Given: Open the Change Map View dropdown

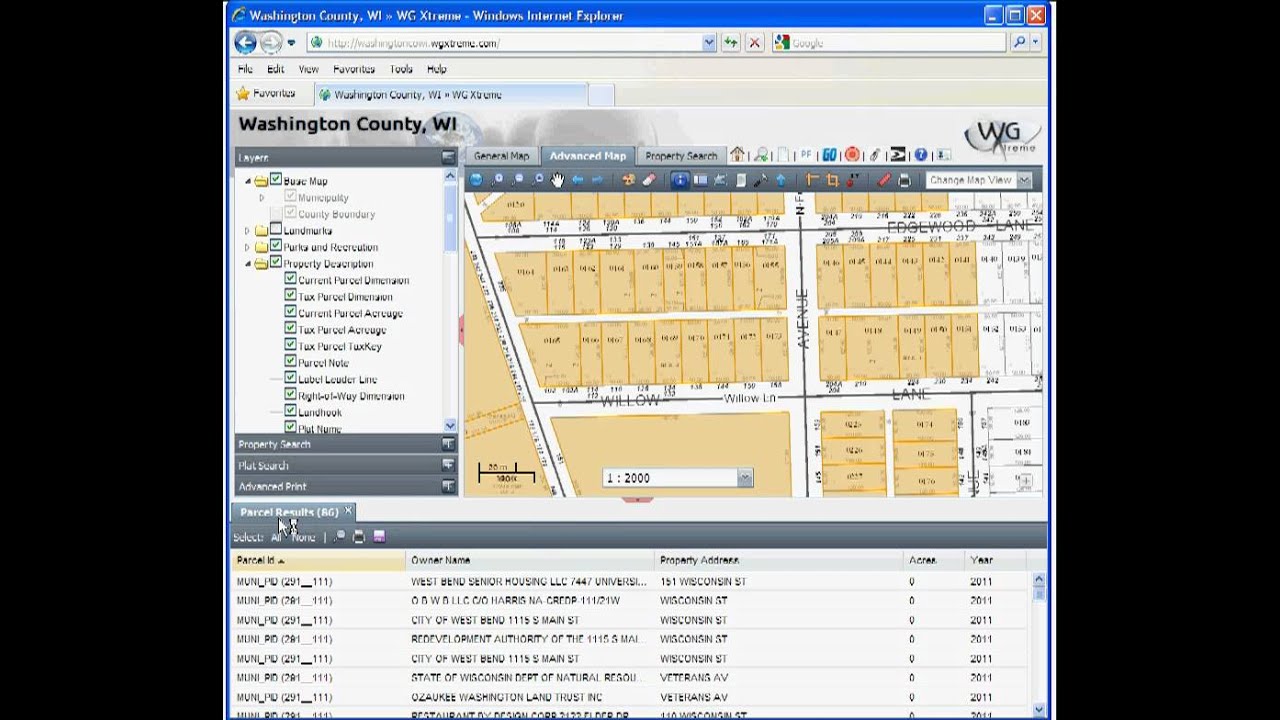Looking at the screenshot, I should point(1024,180).
